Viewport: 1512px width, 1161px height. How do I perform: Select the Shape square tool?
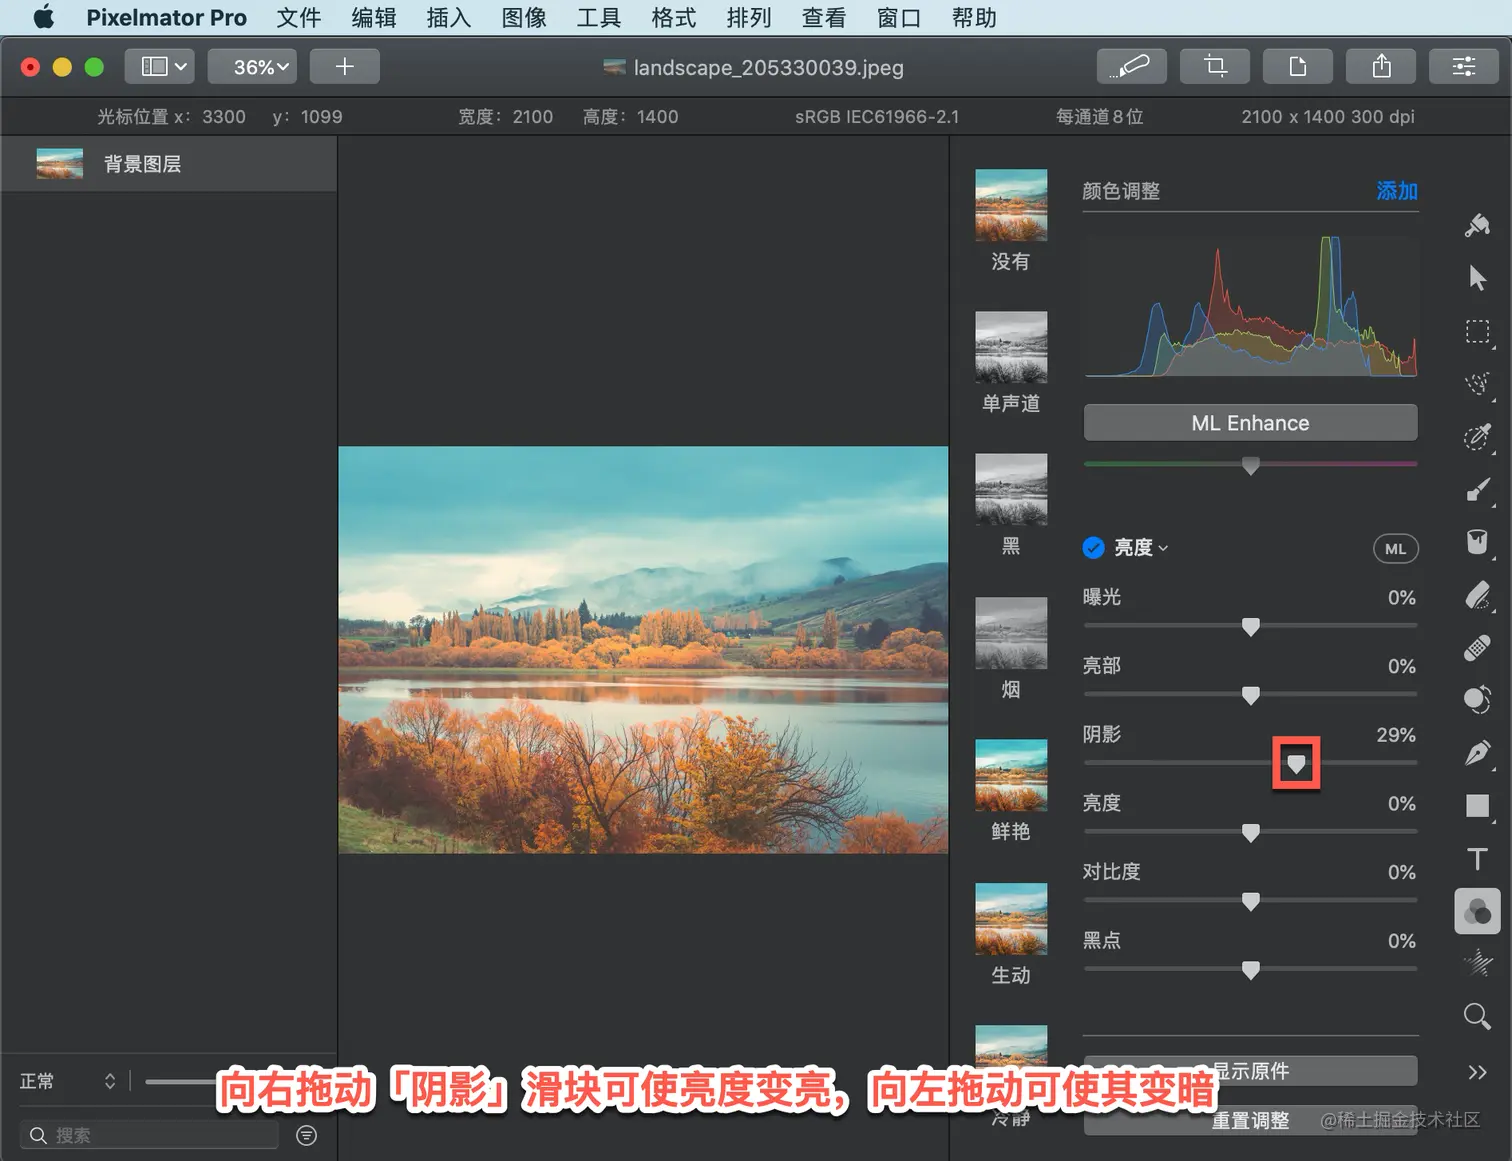pos(1477,806)
